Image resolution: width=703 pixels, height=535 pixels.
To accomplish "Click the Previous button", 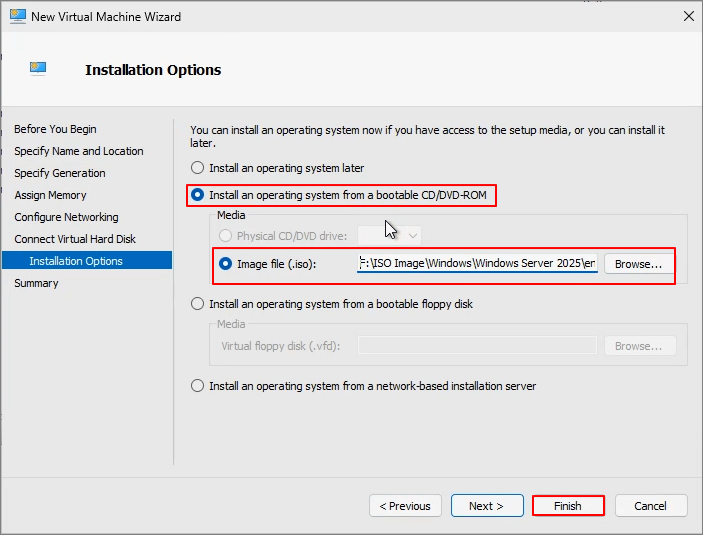I will [405, 506].
